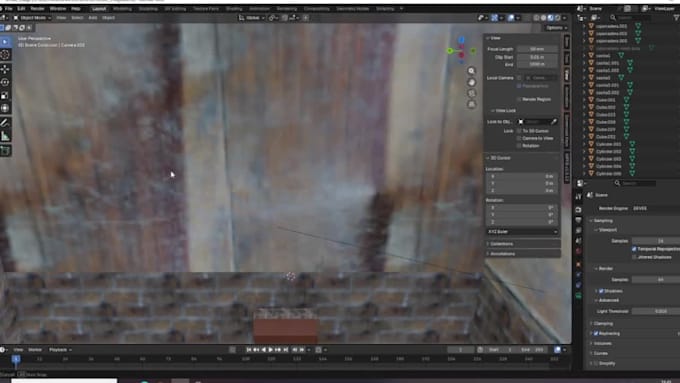Screen dimensions: 680x383
Task: Open the Output properties tab icon
Action: [579, 220]
